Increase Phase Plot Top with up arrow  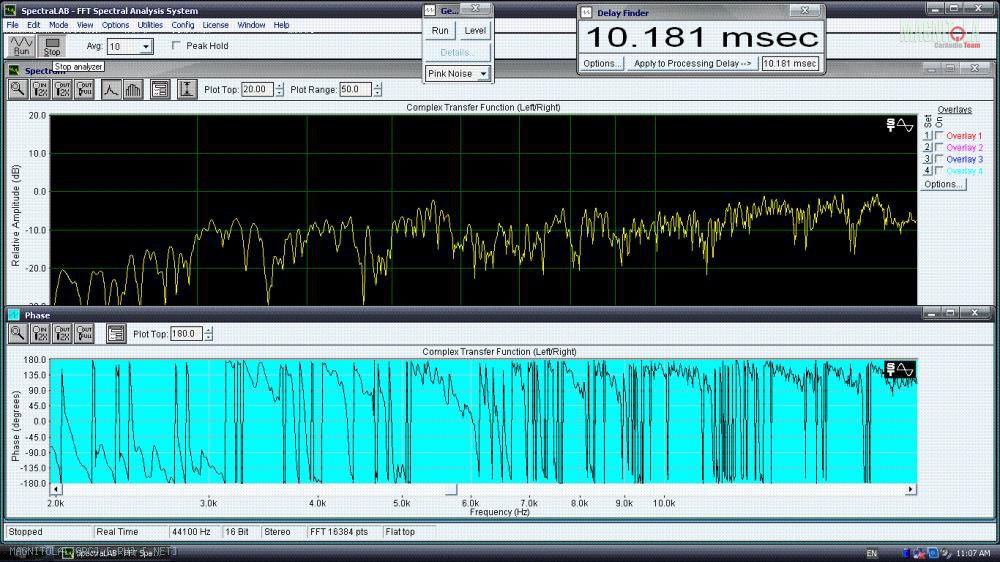coord(209,330)
